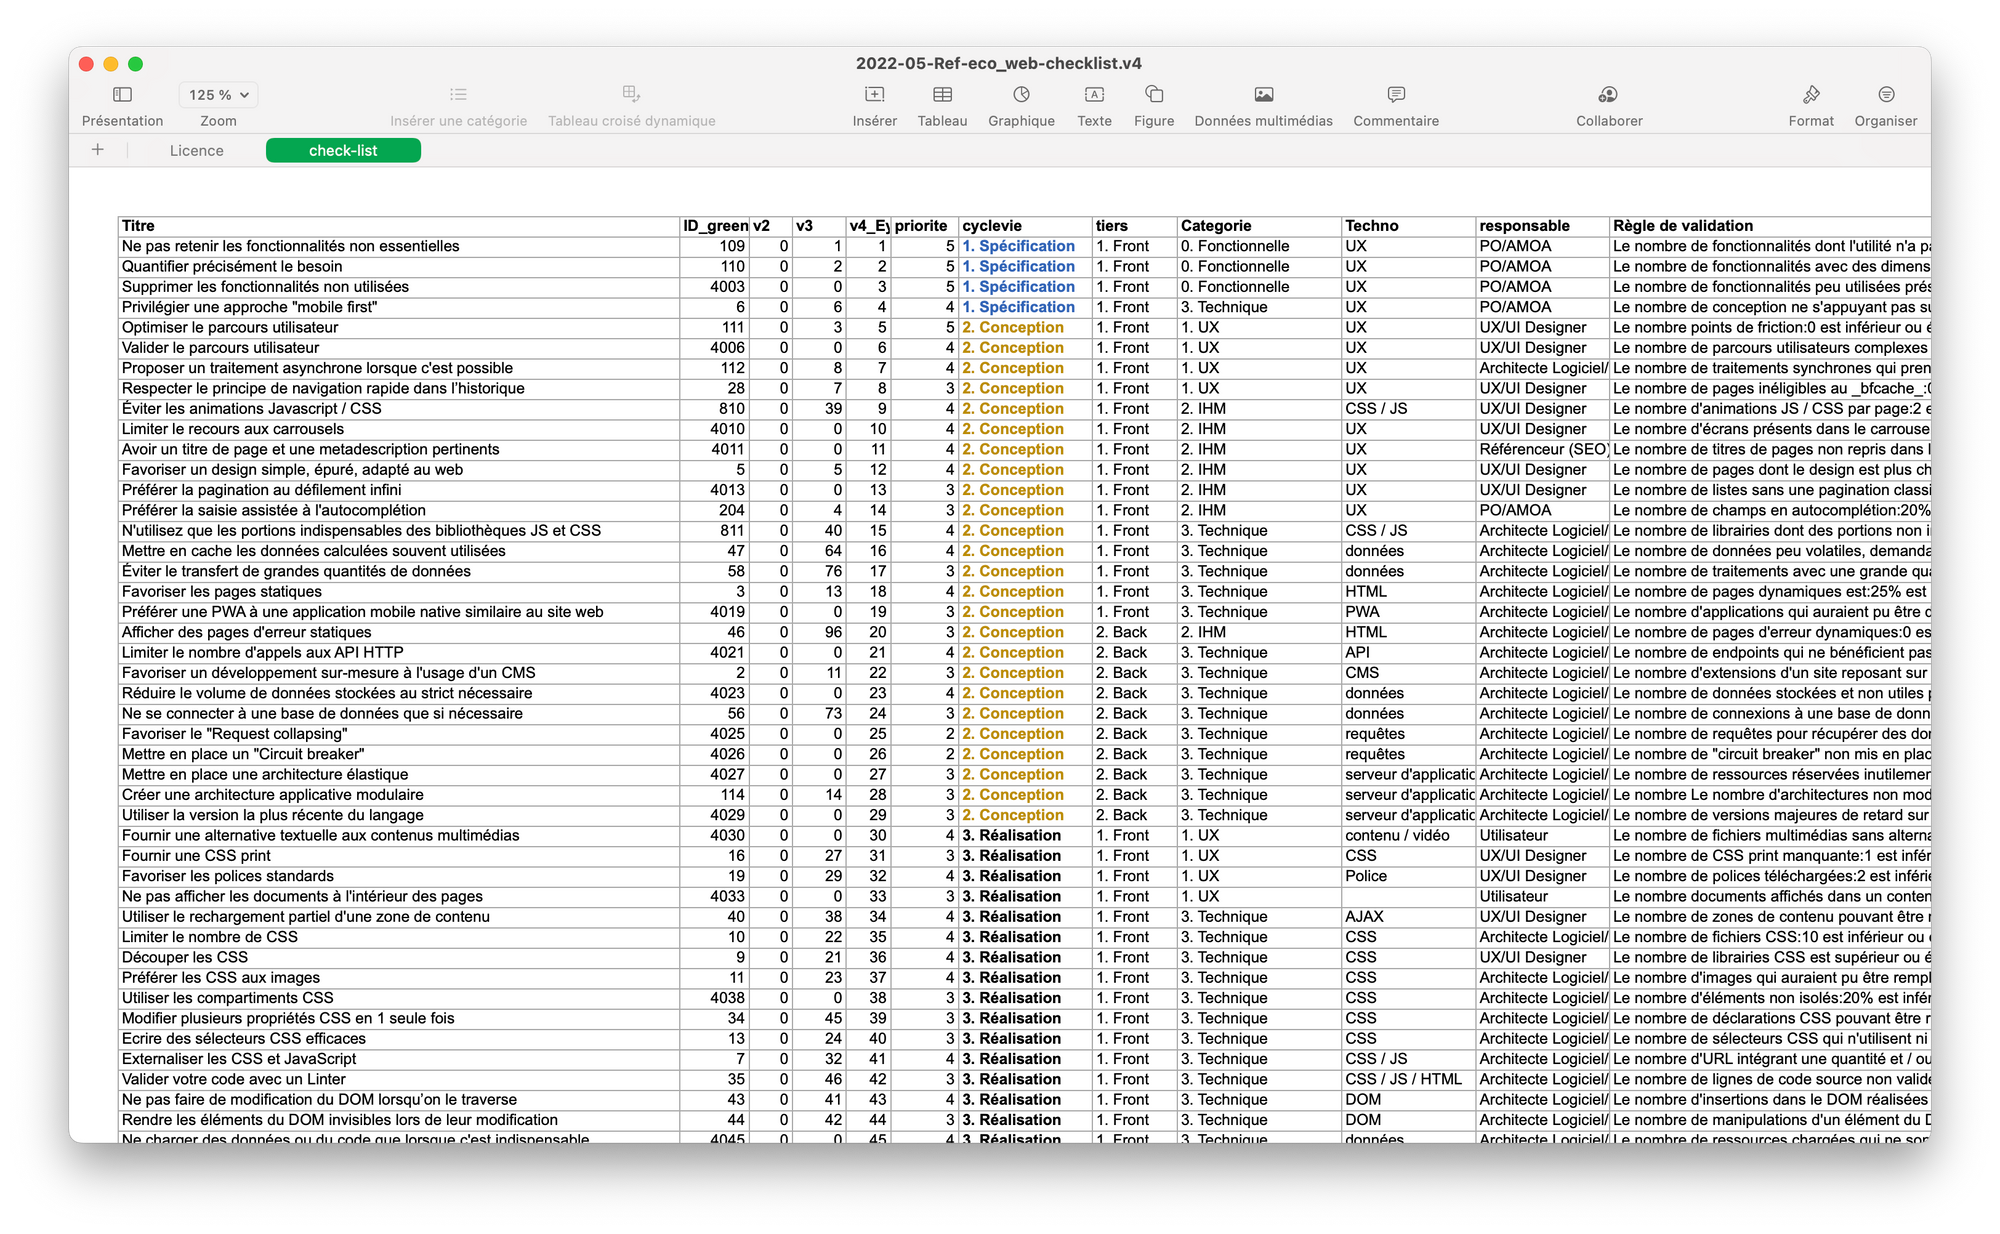Click Techno cell 'API'

coord(1409,652)
